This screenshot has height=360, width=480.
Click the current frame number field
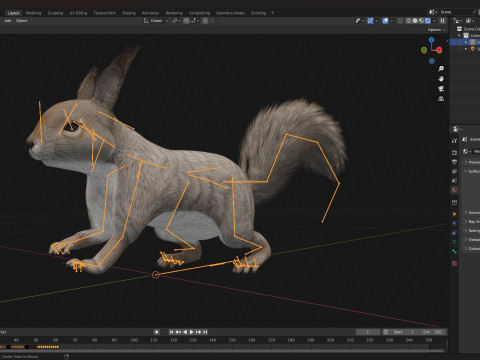[x=368, y=332]
